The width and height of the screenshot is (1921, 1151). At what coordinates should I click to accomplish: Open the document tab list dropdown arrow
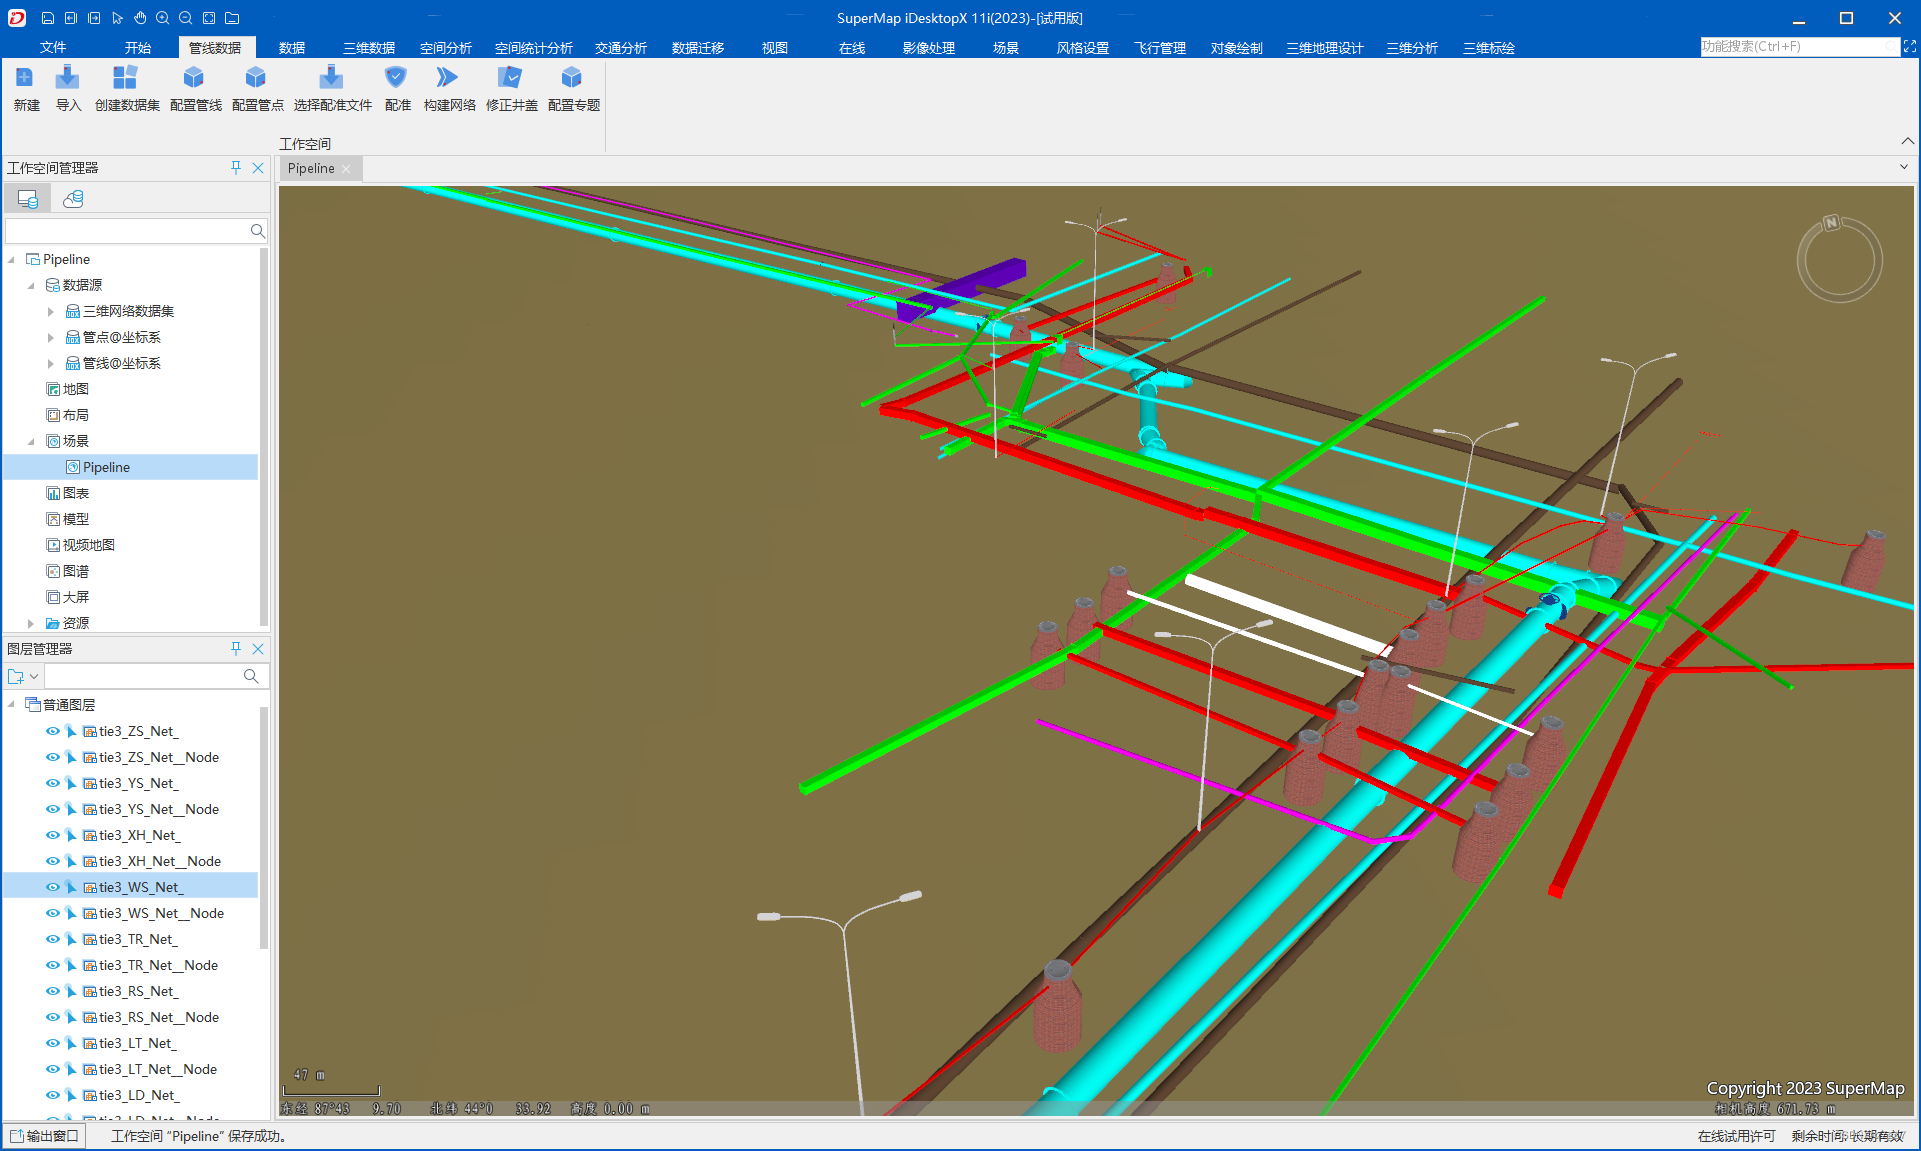pyautogui.click(x=1904, y=167)
